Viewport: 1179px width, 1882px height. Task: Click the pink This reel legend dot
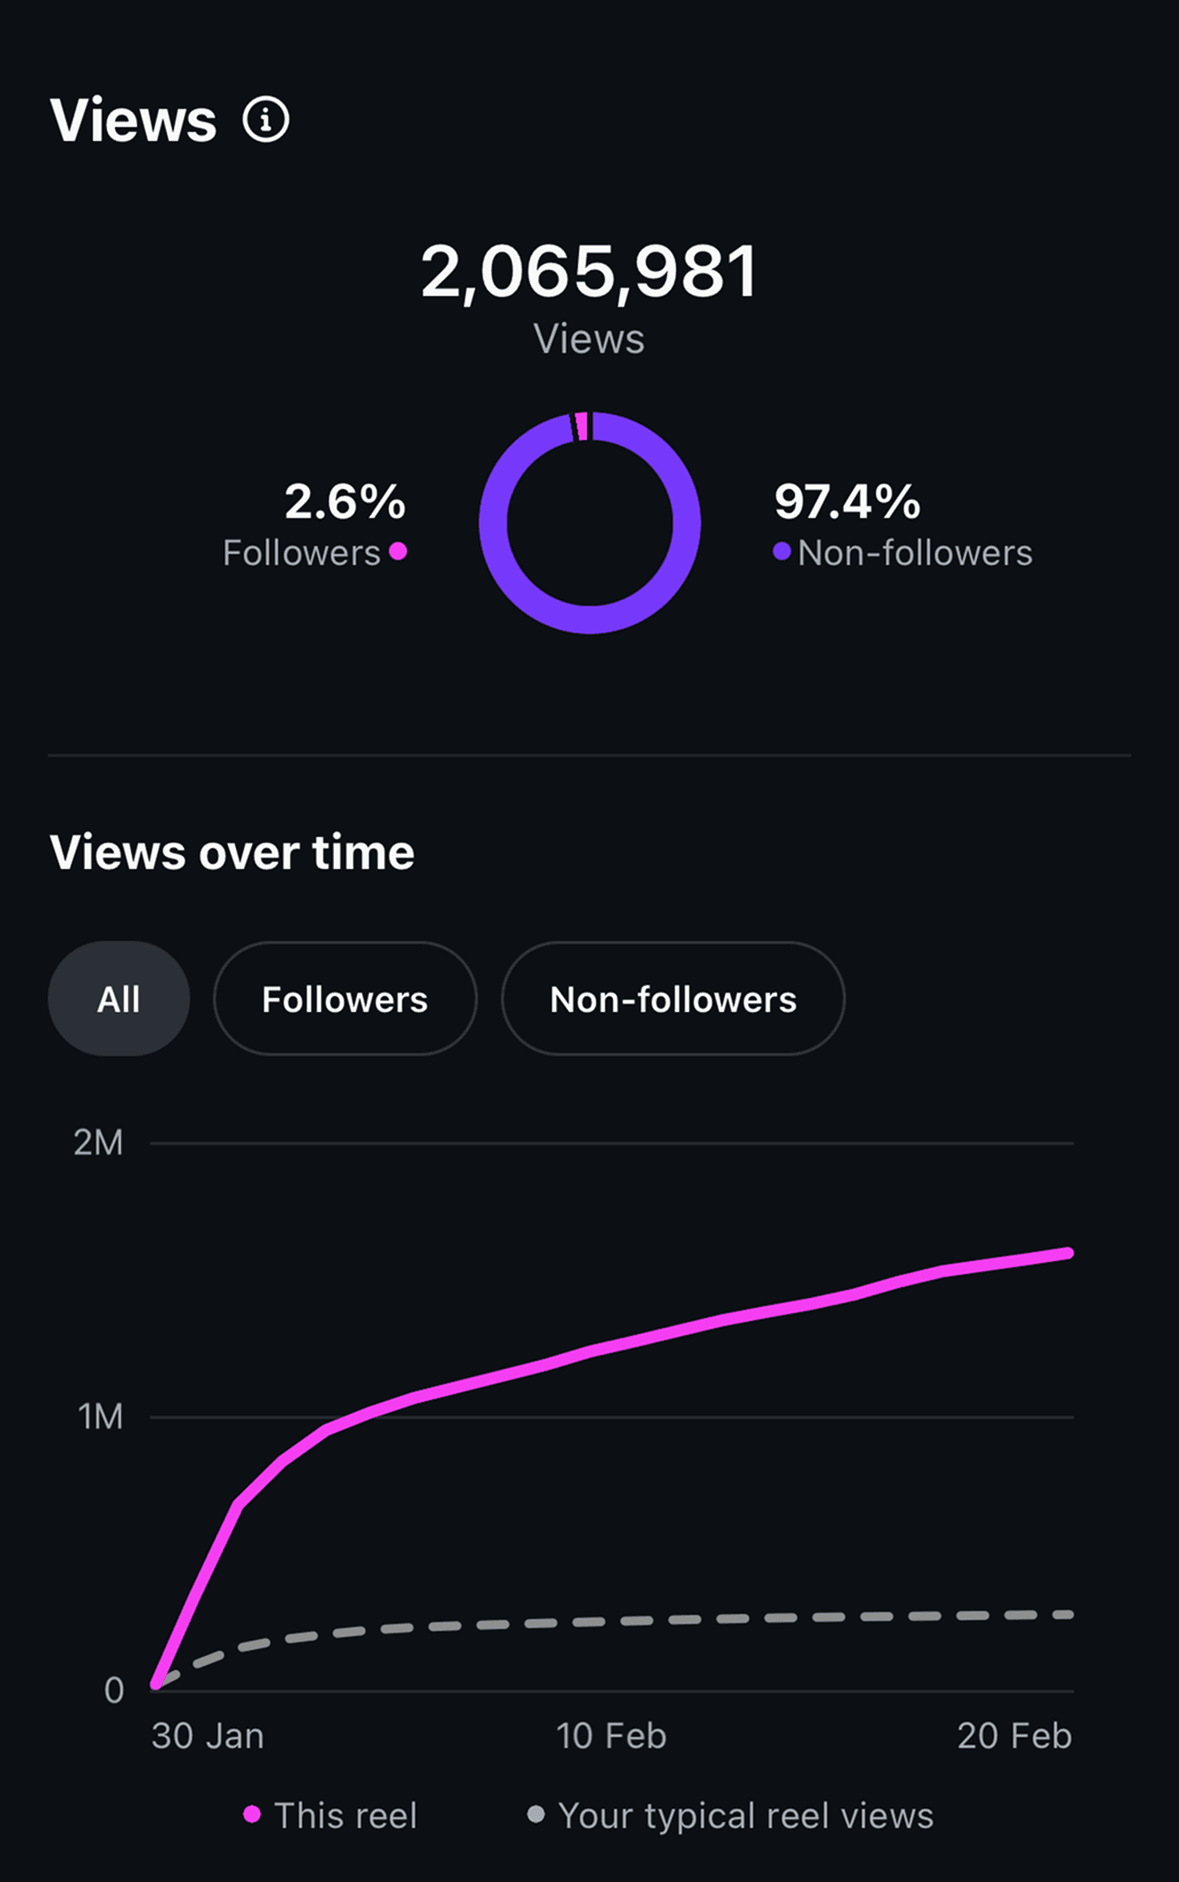tap(252, 1814)
